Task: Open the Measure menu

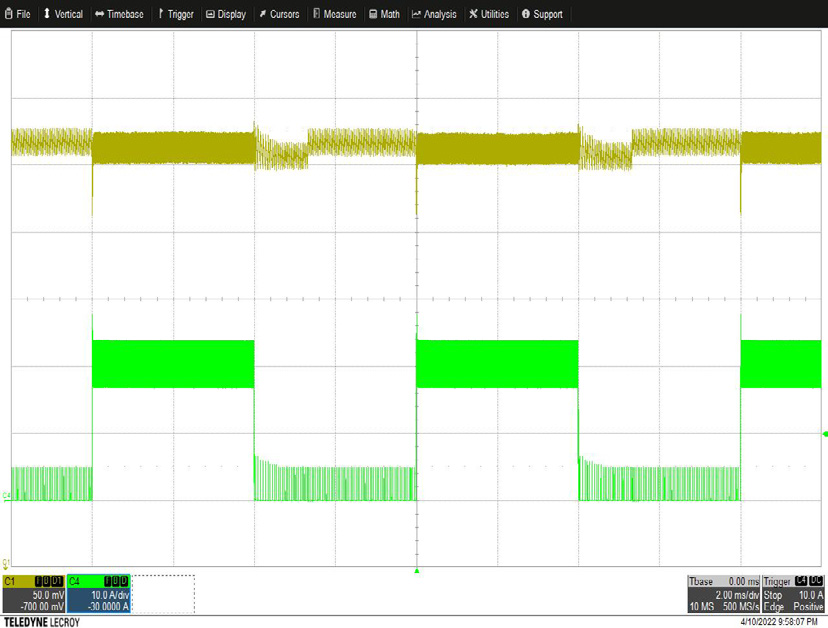Action: pos(334,14)
